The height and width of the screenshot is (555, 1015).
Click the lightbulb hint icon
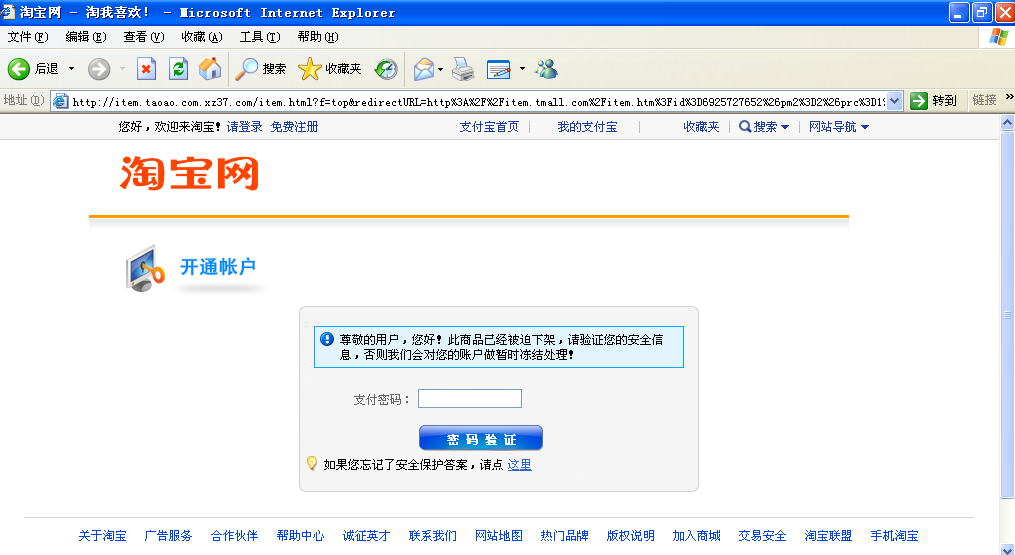click(x=312, y=463)
